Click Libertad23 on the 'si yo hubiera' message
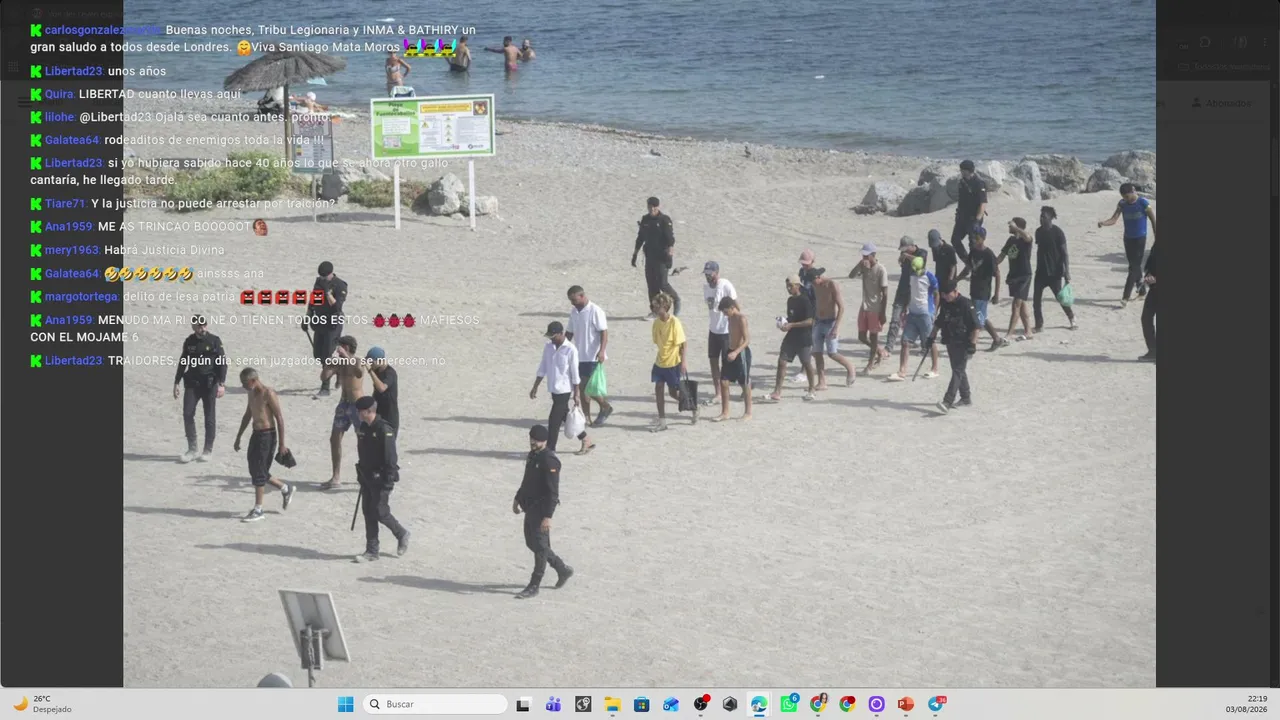This screenshot has height=720, width=1280. (74, 163)
